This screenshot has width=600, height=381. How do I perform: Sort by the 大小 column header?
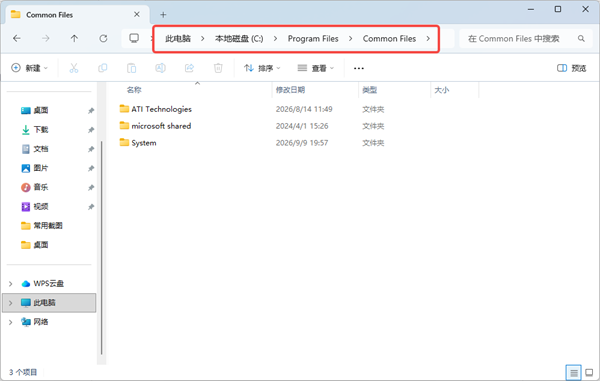click(x=442, y=90)
